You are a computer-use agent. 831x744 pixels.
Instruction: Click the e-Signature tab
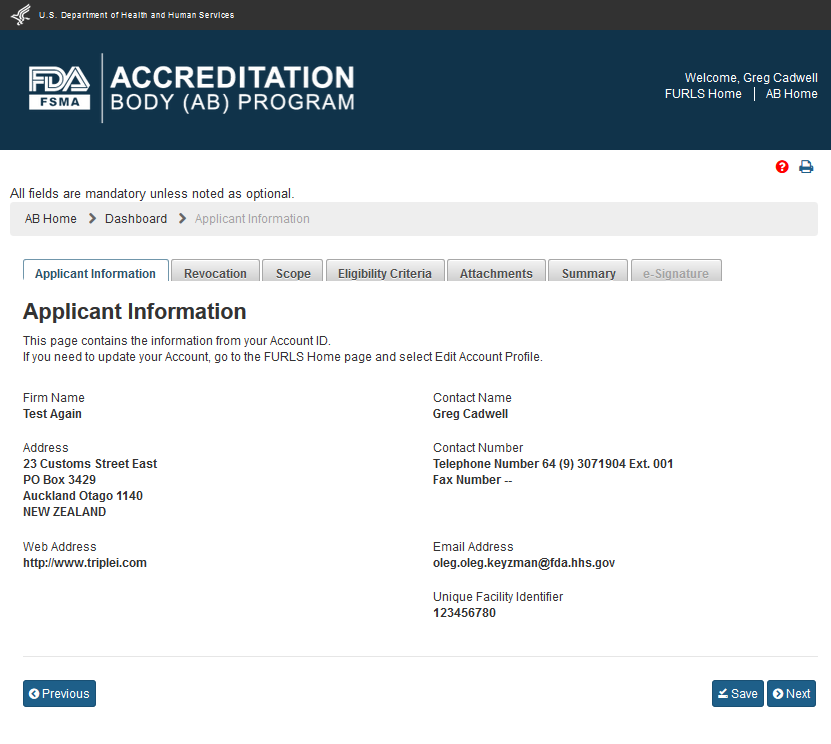click(676, 273)
